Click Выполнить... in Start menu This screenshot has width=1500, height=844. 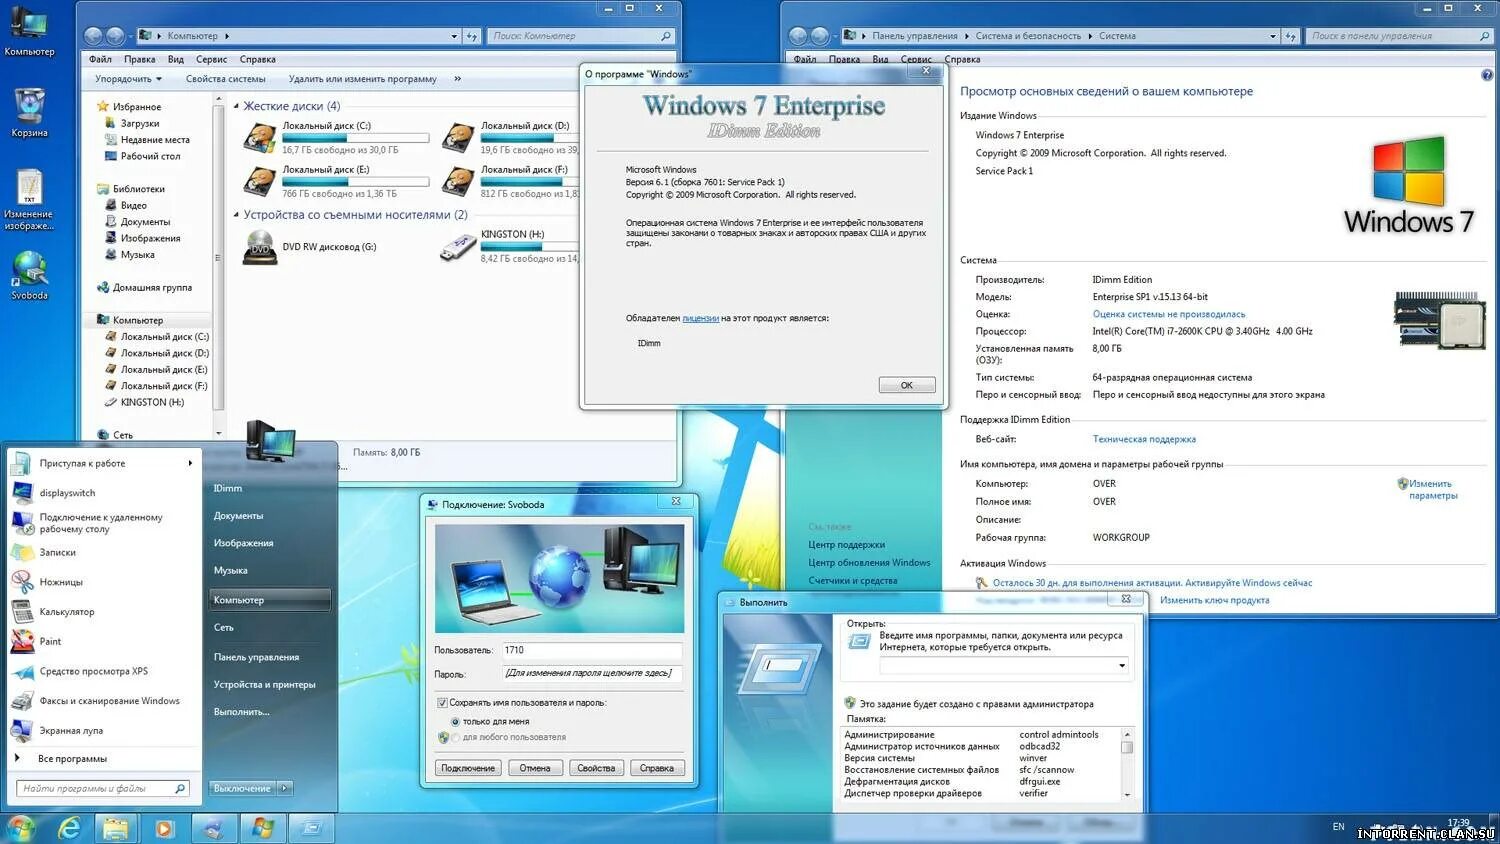(x=241, y=712)
